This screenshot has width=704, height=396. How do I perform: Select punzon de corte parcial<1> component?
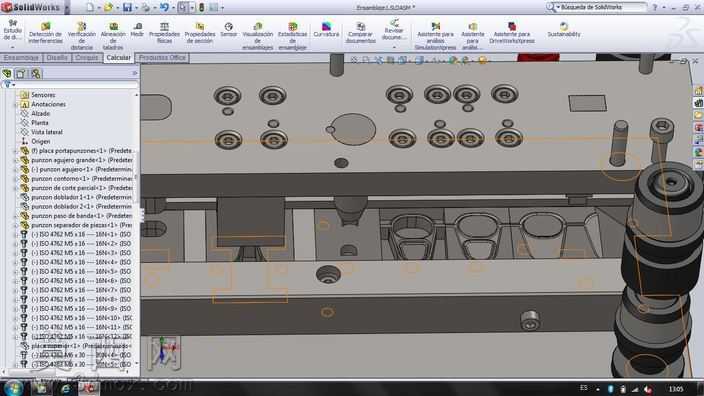click(81, 188)
